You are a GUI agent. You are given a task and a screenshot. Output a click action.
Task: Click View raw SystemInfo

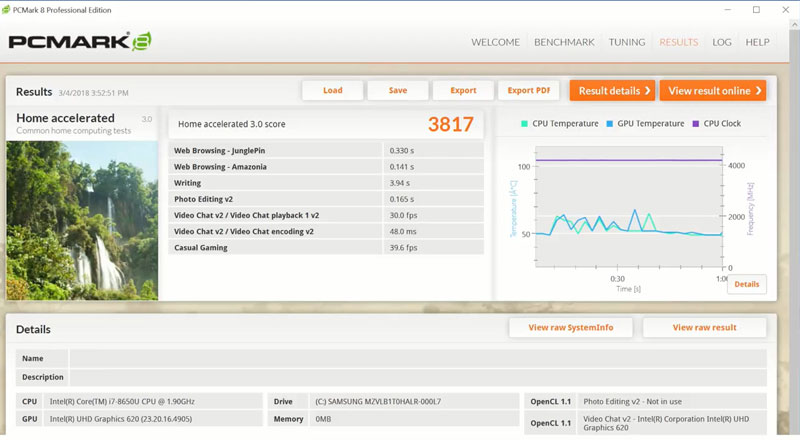tap(570, 328)
